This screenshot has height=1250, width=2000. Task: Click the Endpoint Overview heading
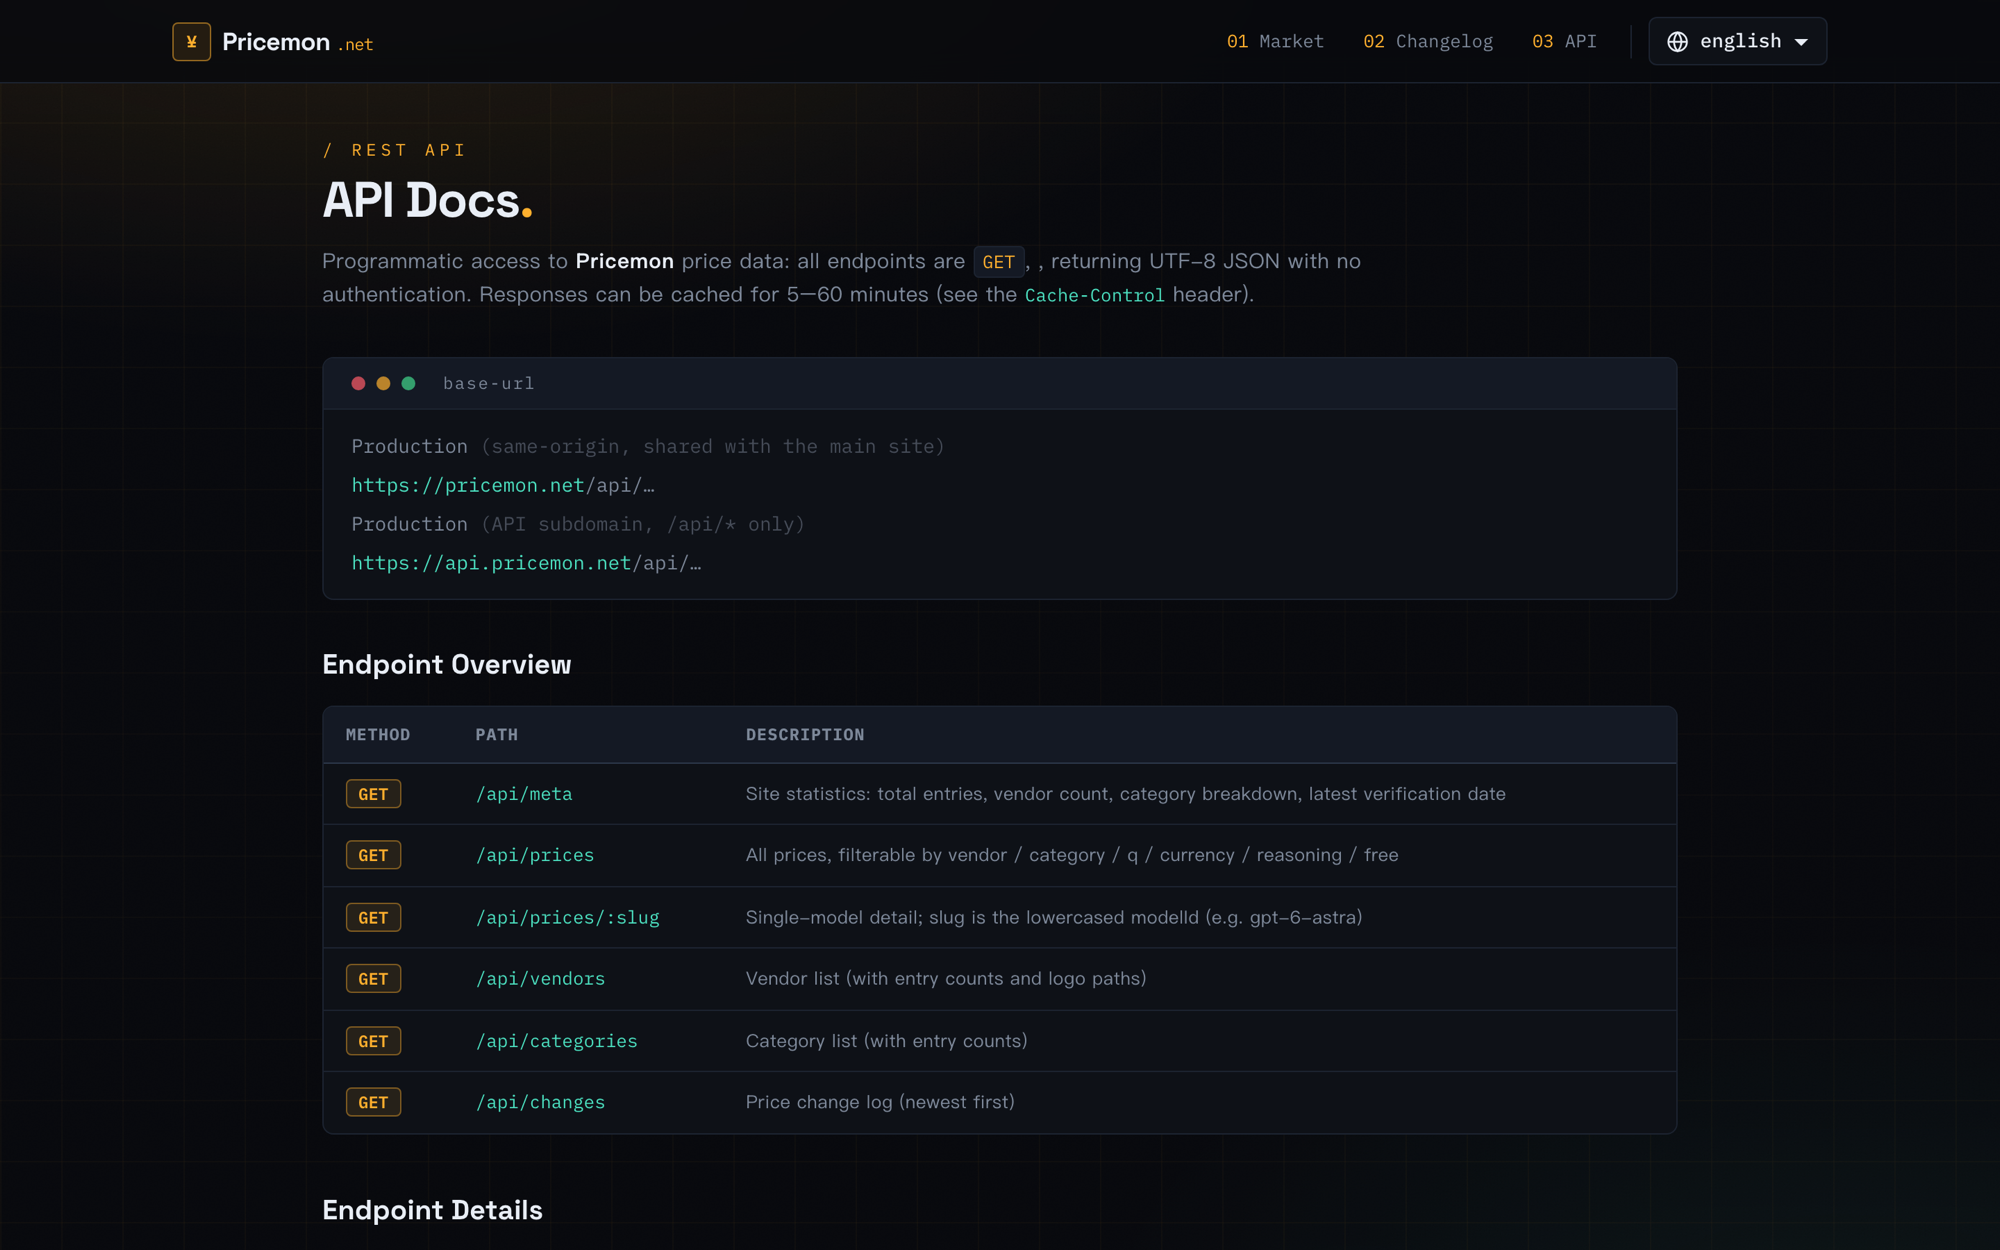point(447,665)
